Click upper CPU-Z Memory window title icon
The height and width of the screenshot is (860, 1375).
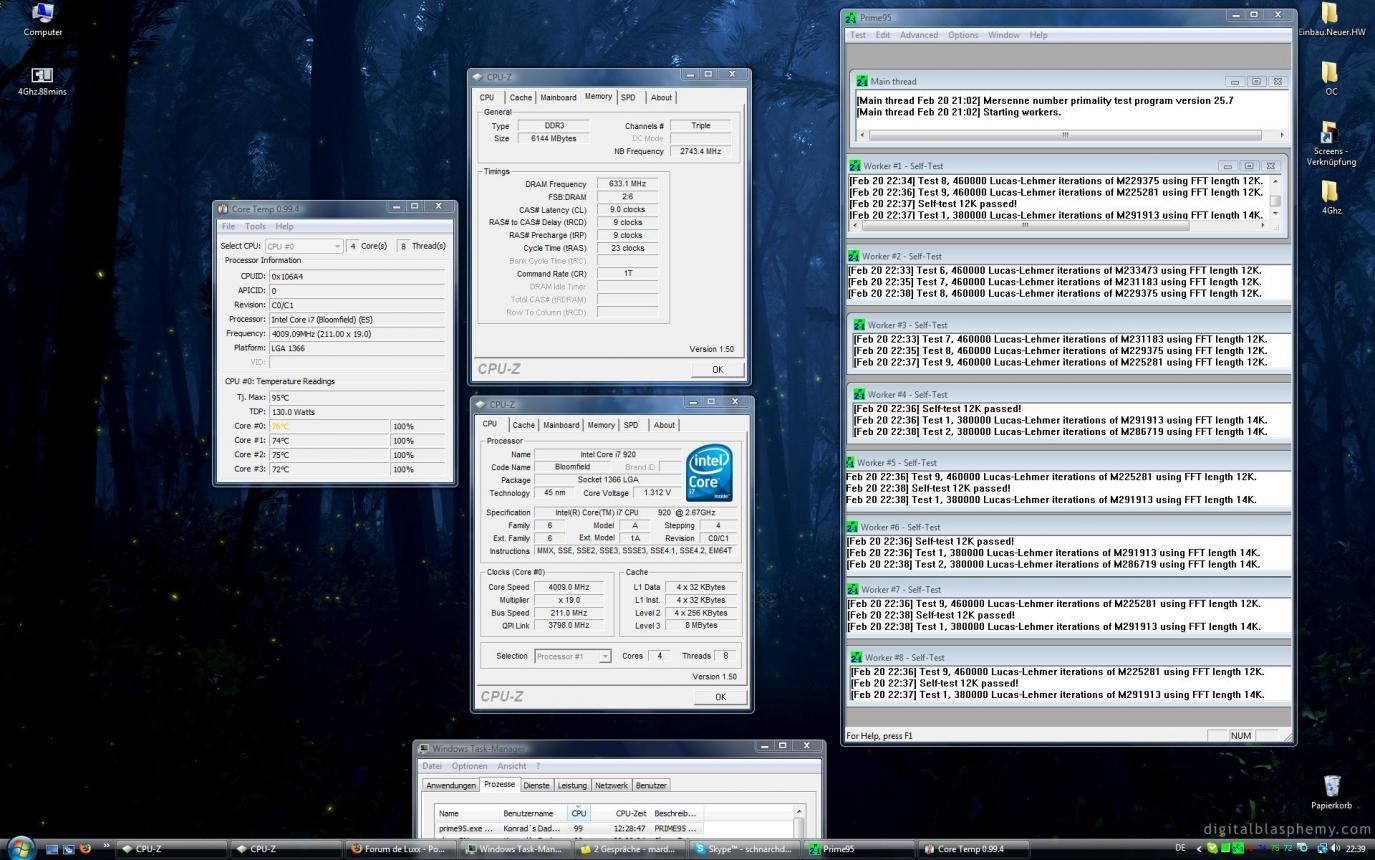(x=478, y=77)
